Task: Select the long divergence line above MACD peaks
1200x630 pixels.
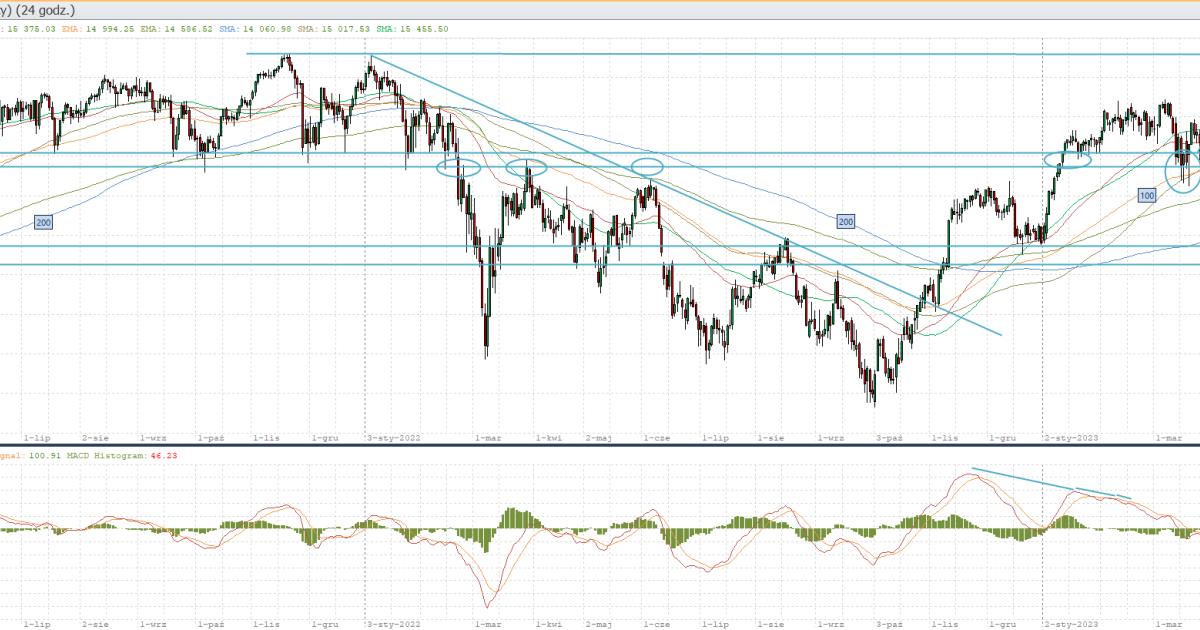Action: pyautogui.click(x=1020, y=478)
